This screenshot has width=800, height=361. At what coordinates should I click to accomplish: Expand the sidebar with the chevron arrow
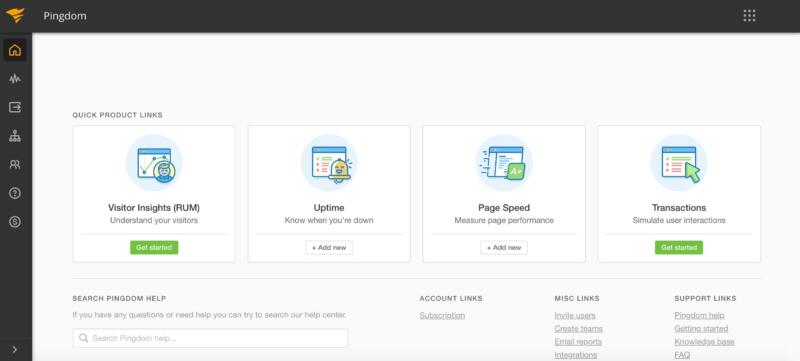coord(15,349)
